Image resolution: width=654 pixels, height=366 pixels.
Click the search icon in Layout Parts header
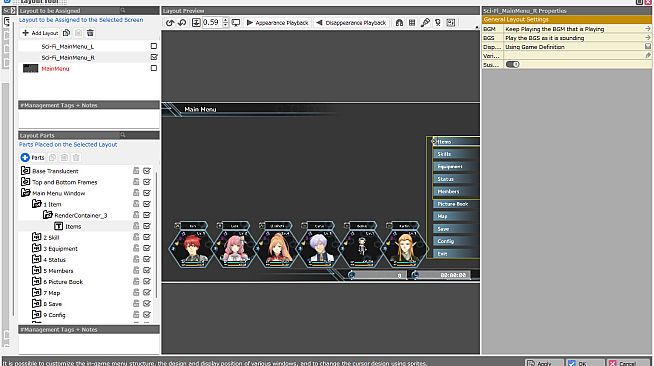pyautogui.click(x=123, y=135)
